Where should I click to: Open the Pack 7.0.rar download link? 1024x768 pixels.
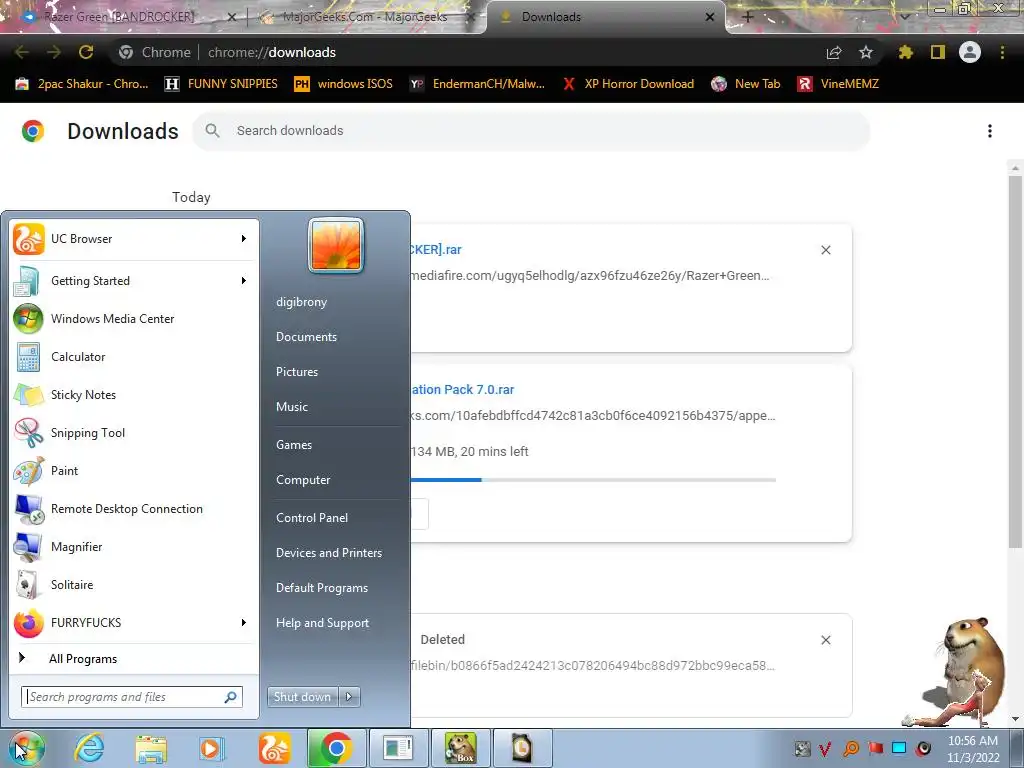pyautogui.click(x=463, y=390)
